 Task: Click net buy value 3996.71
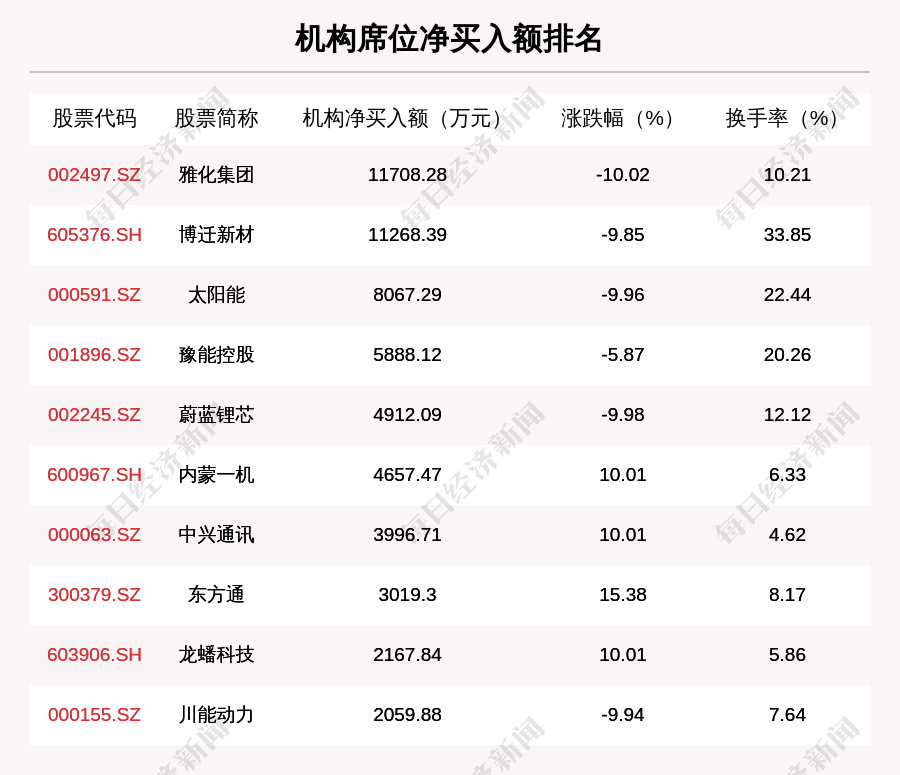(407, 534)
